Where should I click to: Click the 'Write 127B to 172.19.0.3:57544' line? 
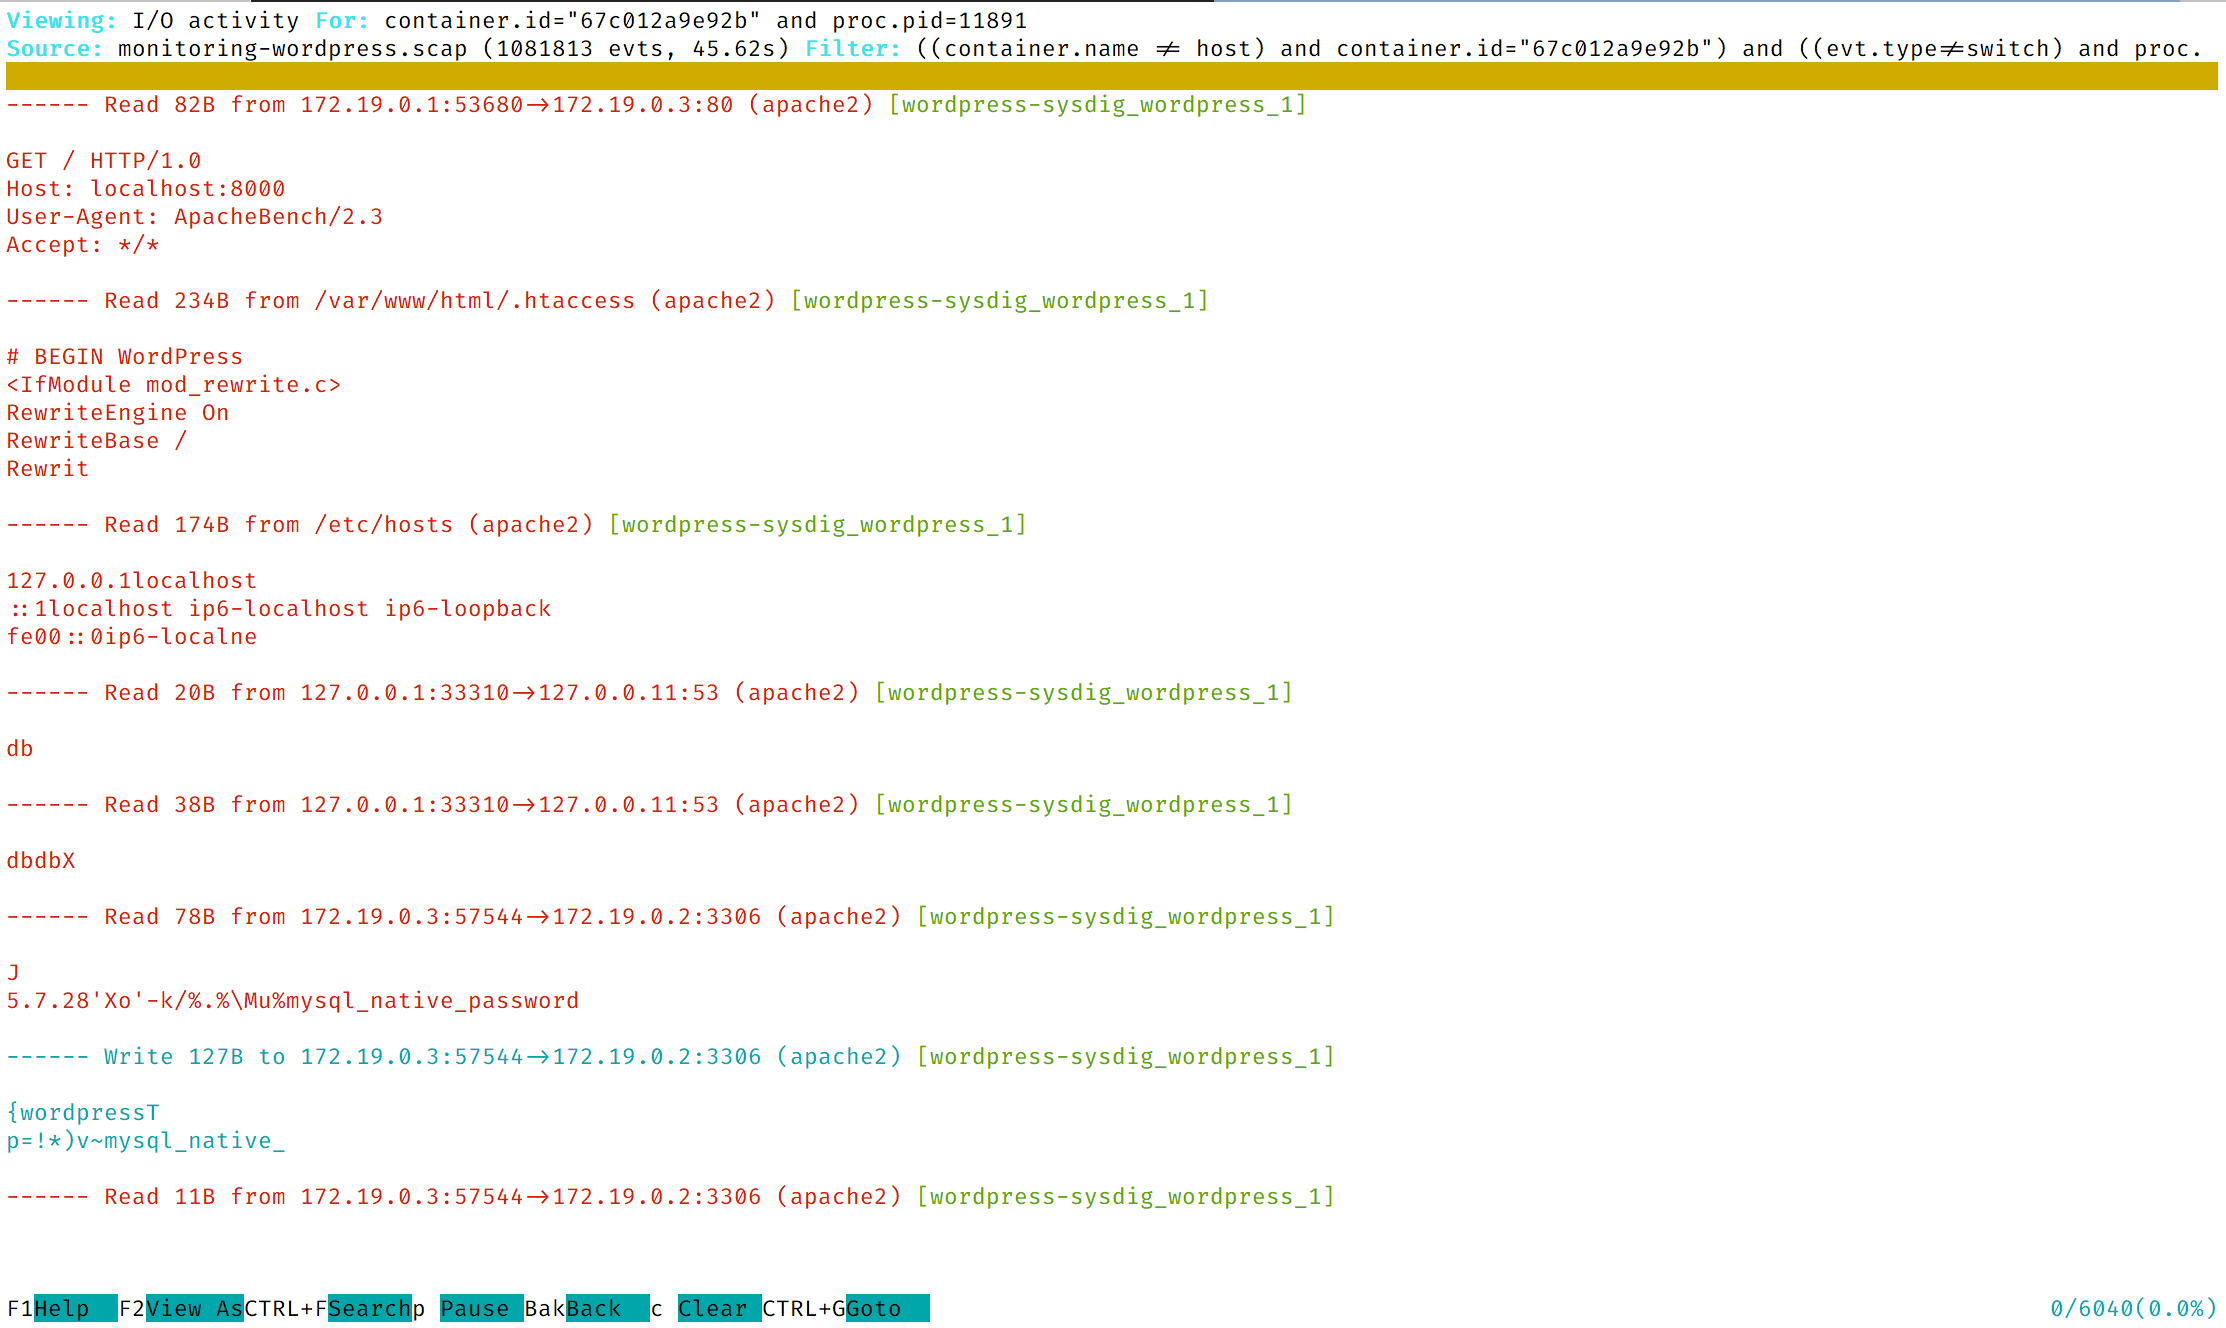point(670,1056)
